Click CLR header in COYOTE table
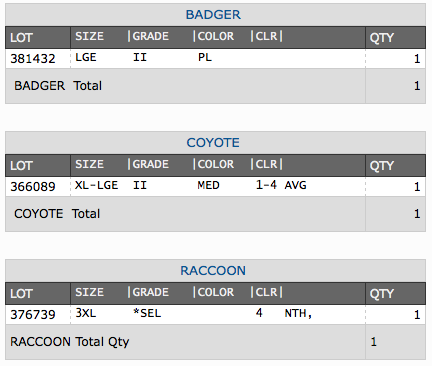The width and height of the screenshot is (432, 366). point(266,164)
